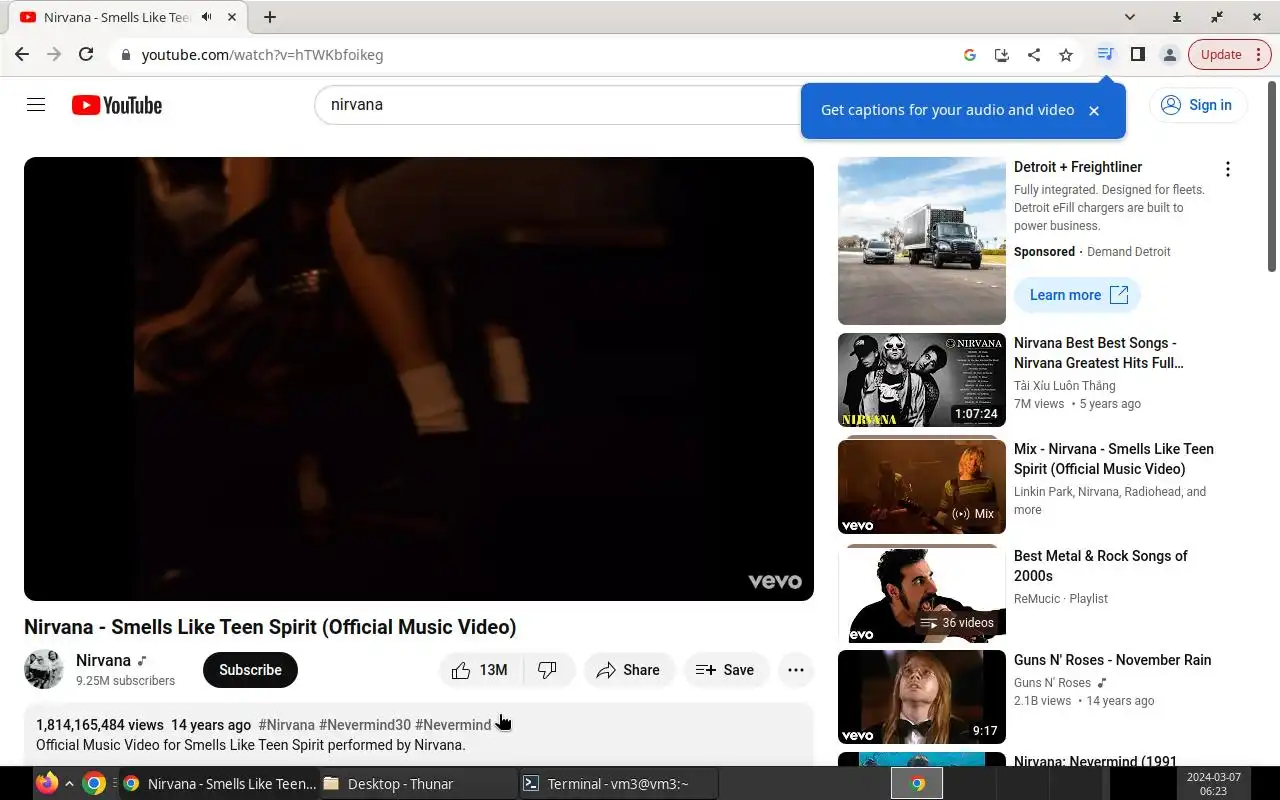Click the address bar URL
Viewport: 1280px width, 800px height.
point(262,55)
